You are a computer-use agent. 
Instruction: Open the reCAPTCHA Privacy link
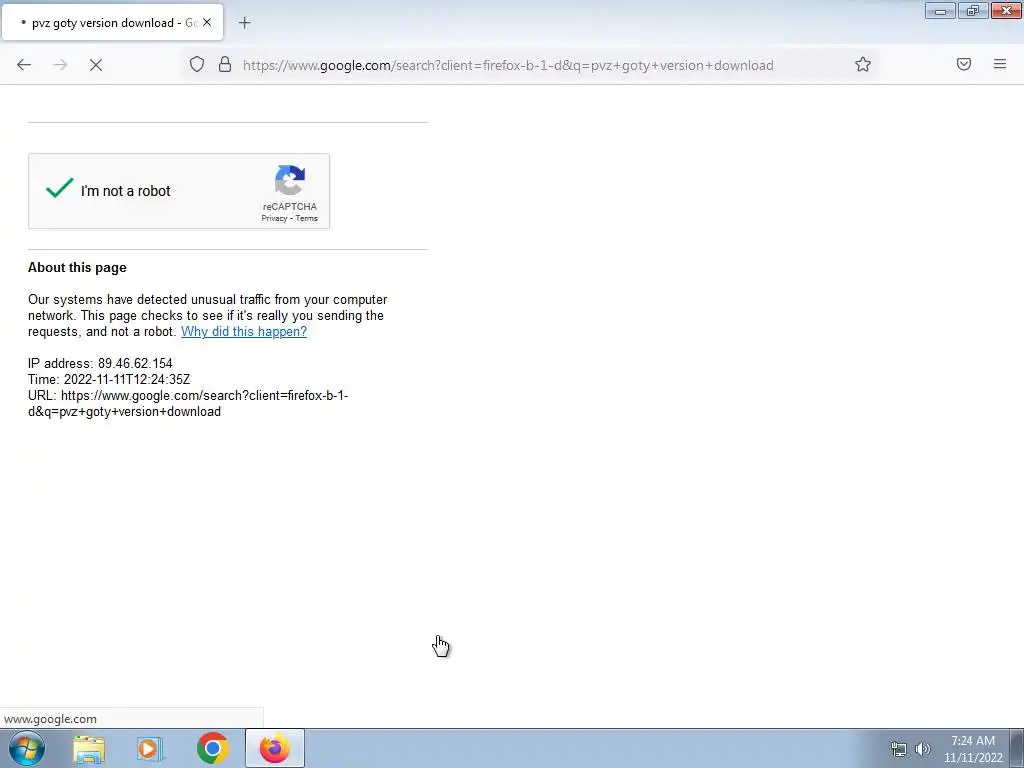tap(274, 218)
